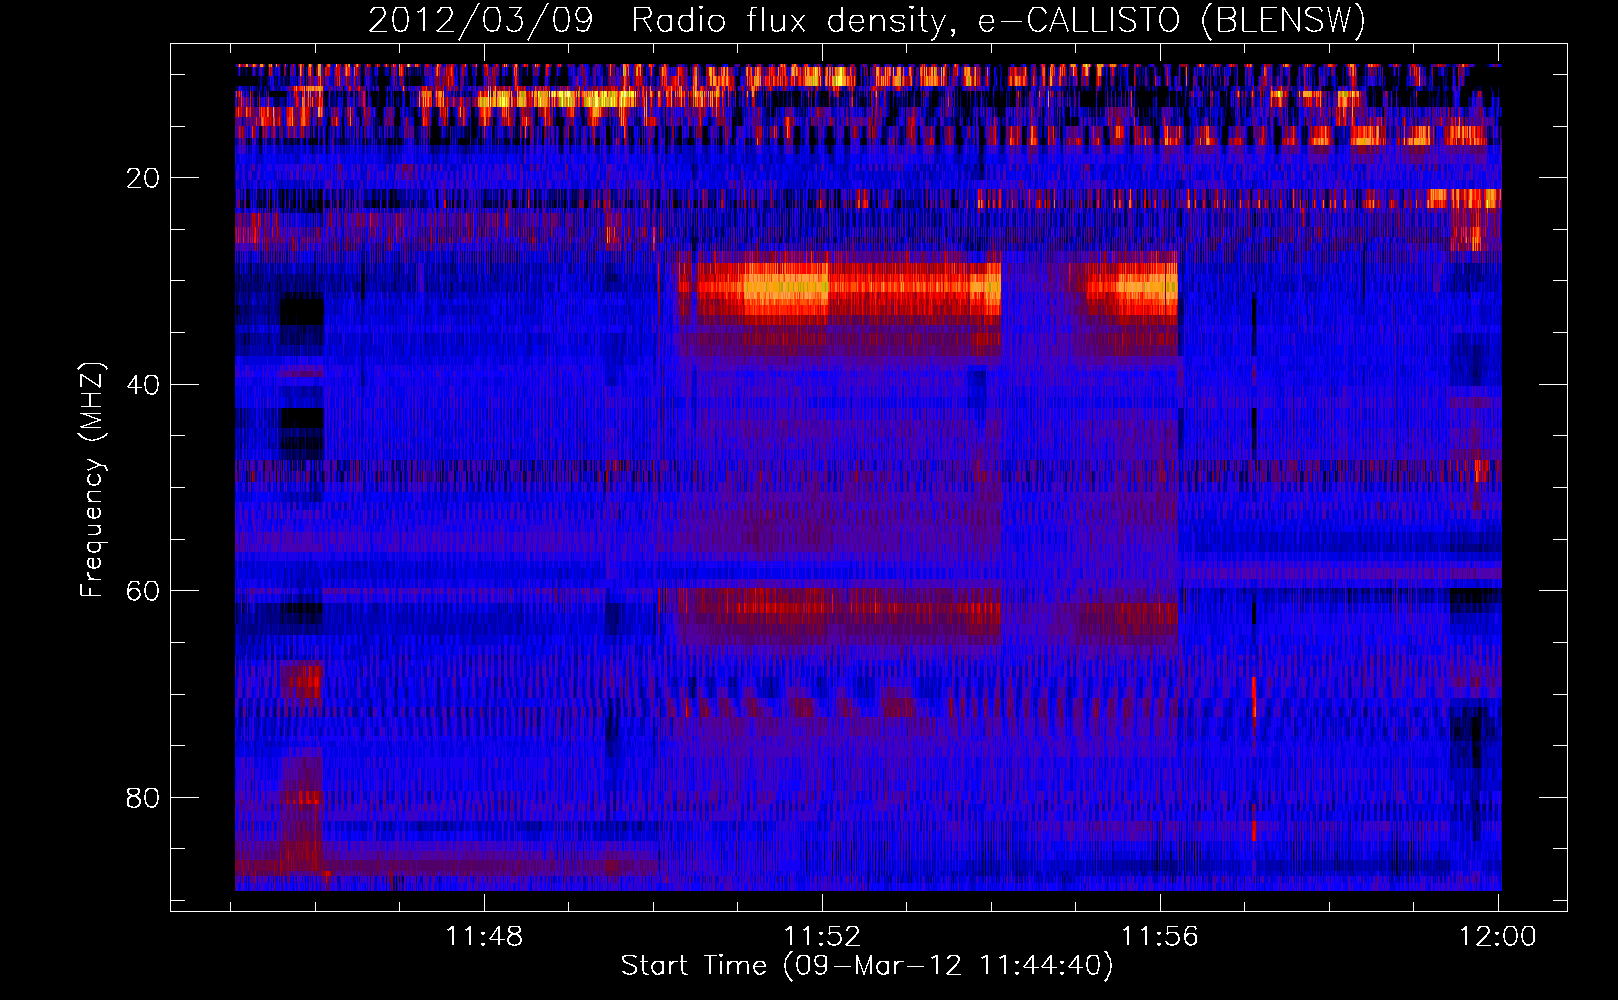Select the 11:56 time tick label

1160,936
